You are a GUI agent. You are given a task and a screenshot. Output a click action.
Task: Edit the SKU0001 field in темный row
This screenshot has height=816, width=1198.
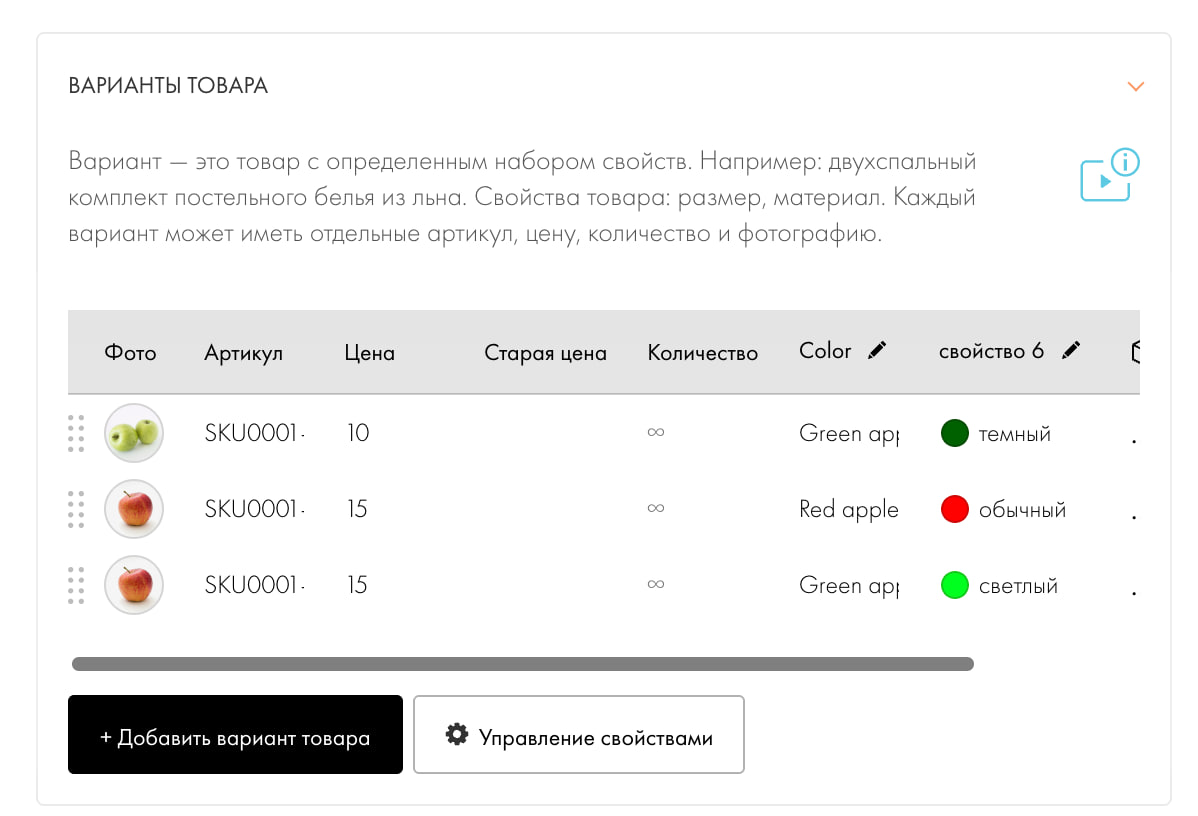pyautogui.click(x=254, y=433)
